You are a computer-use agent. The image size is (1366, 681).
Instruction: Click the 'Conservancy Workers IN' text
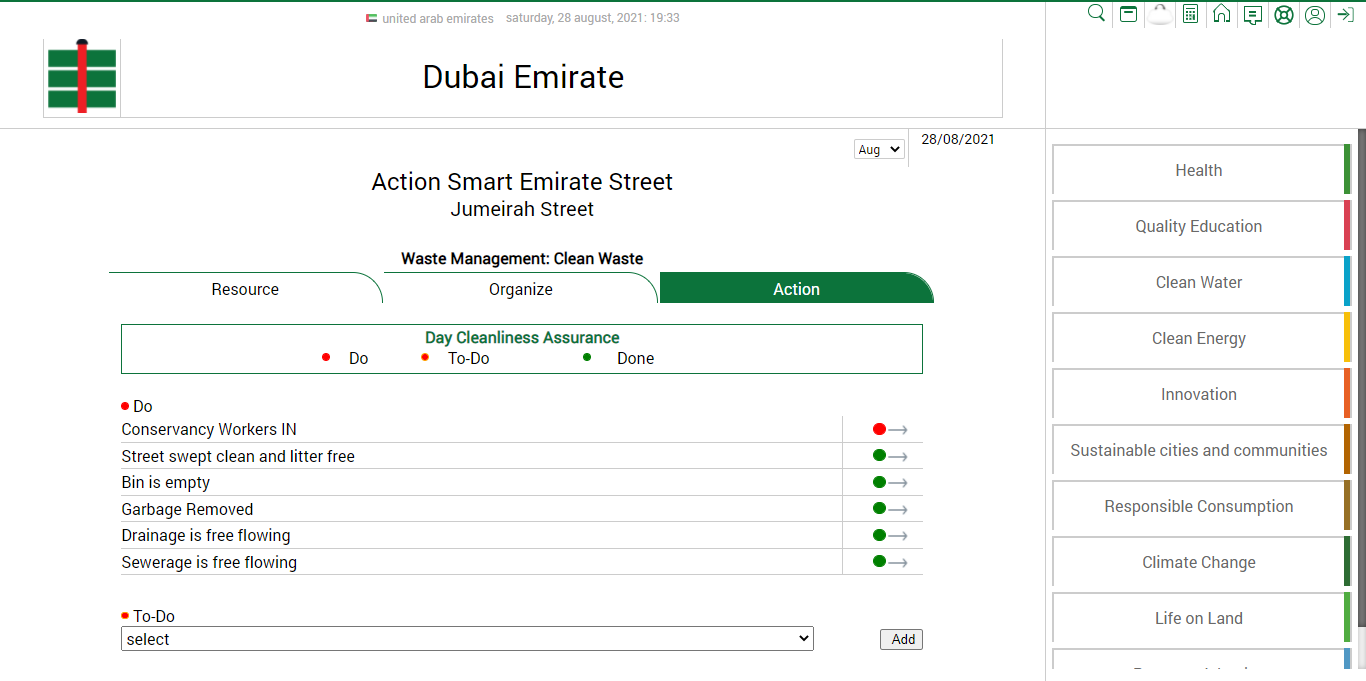coord(209,429)
